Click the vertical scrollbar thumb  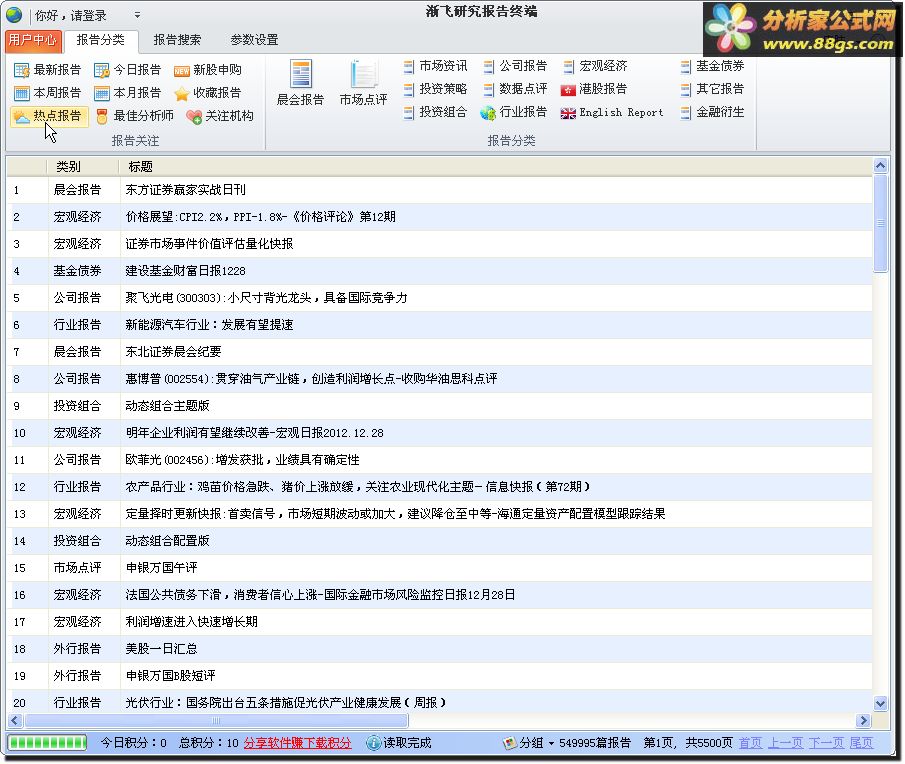tap(880, 223)
